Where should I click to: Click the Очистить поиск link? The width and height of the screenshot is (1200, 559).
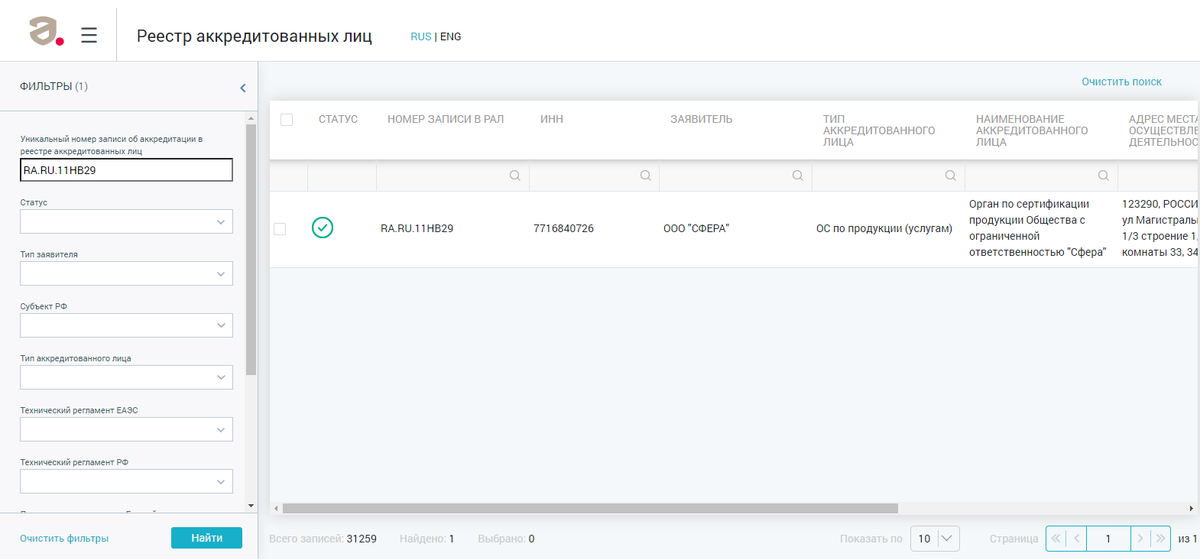[x=1121, y=82]
